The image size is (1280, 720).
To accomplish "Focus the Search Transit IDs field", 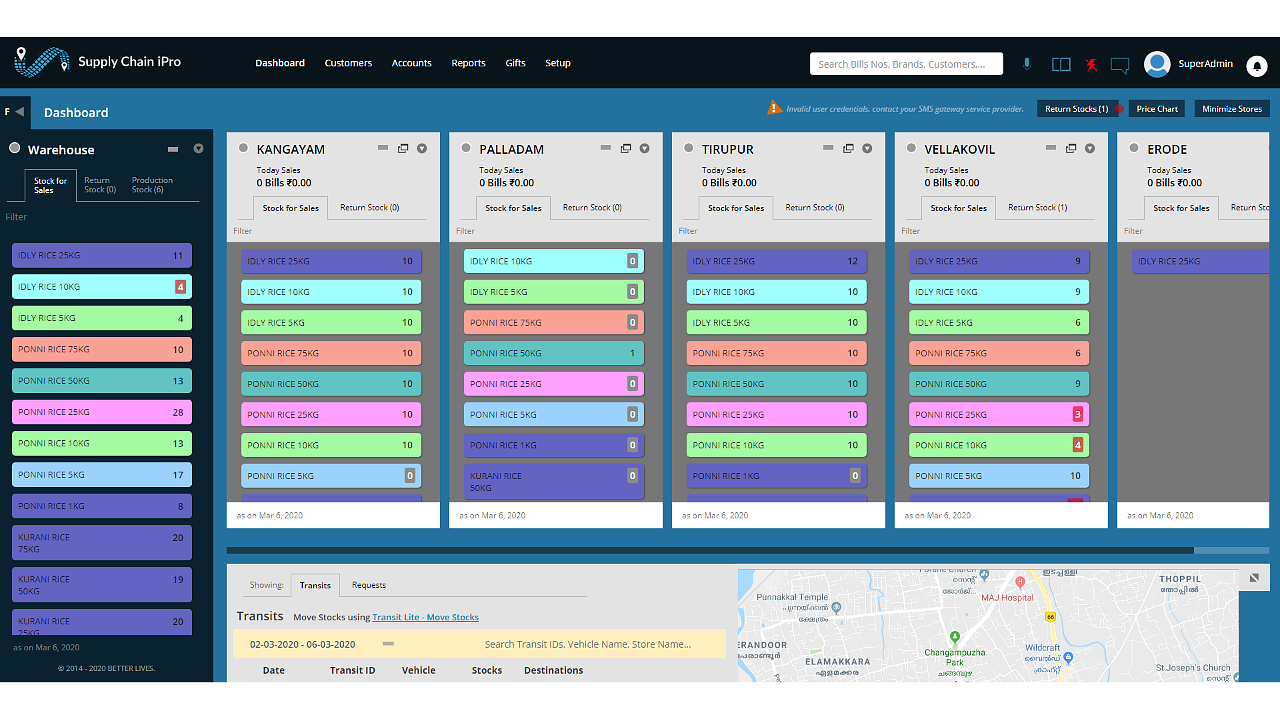I will pyautogui.click(x=588, y=644).
